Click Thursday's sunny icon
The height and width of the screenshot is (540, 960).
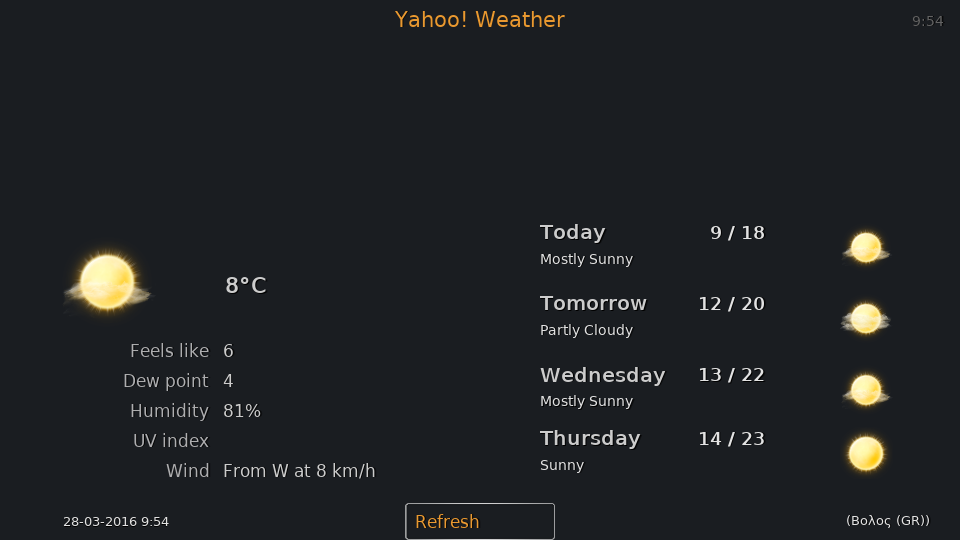(x=866, y=454)
